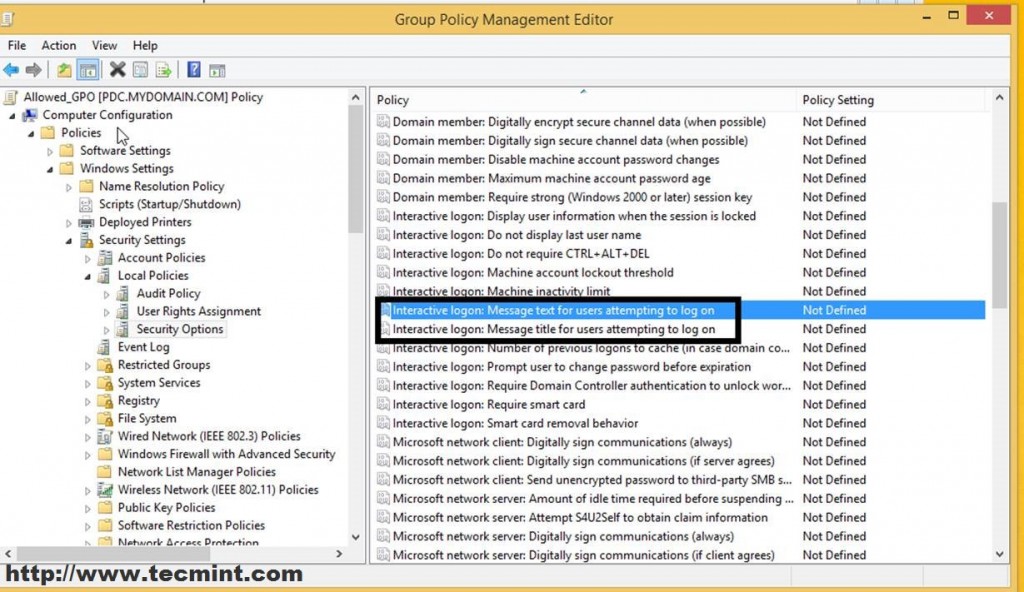The width and height of the screenshot is (1024, 592).
Task: Expand Wired Network (IEEE 802.3) Policies
Action: [89, 436]
